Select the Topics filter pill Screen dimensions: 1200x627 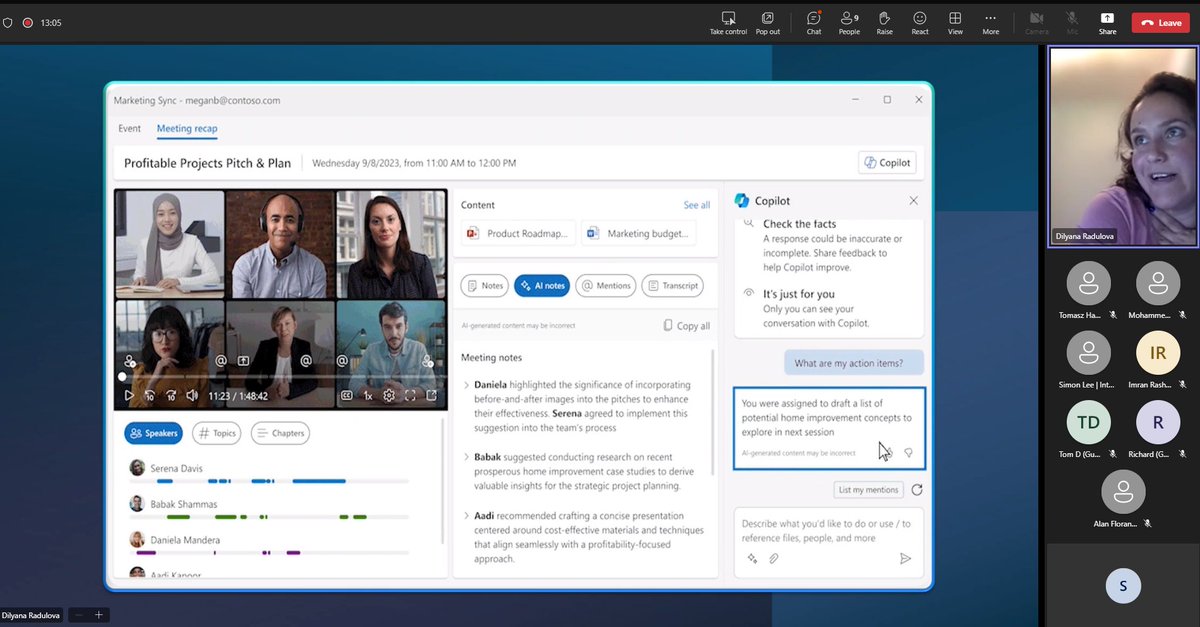216,433
